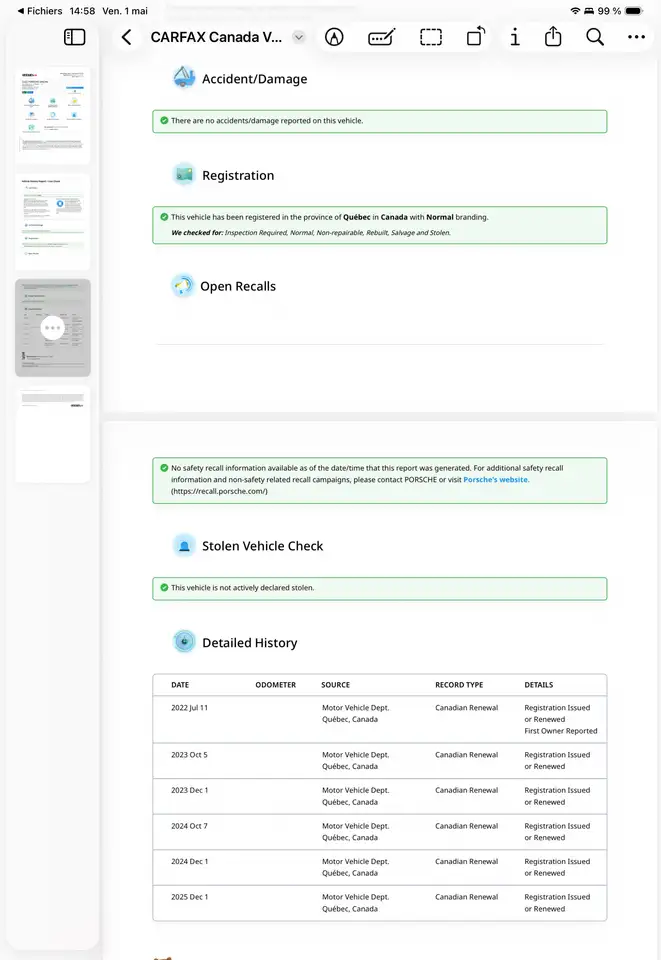Open Porsche's website link
Screen dimensions: 661x960
point(496,479)
